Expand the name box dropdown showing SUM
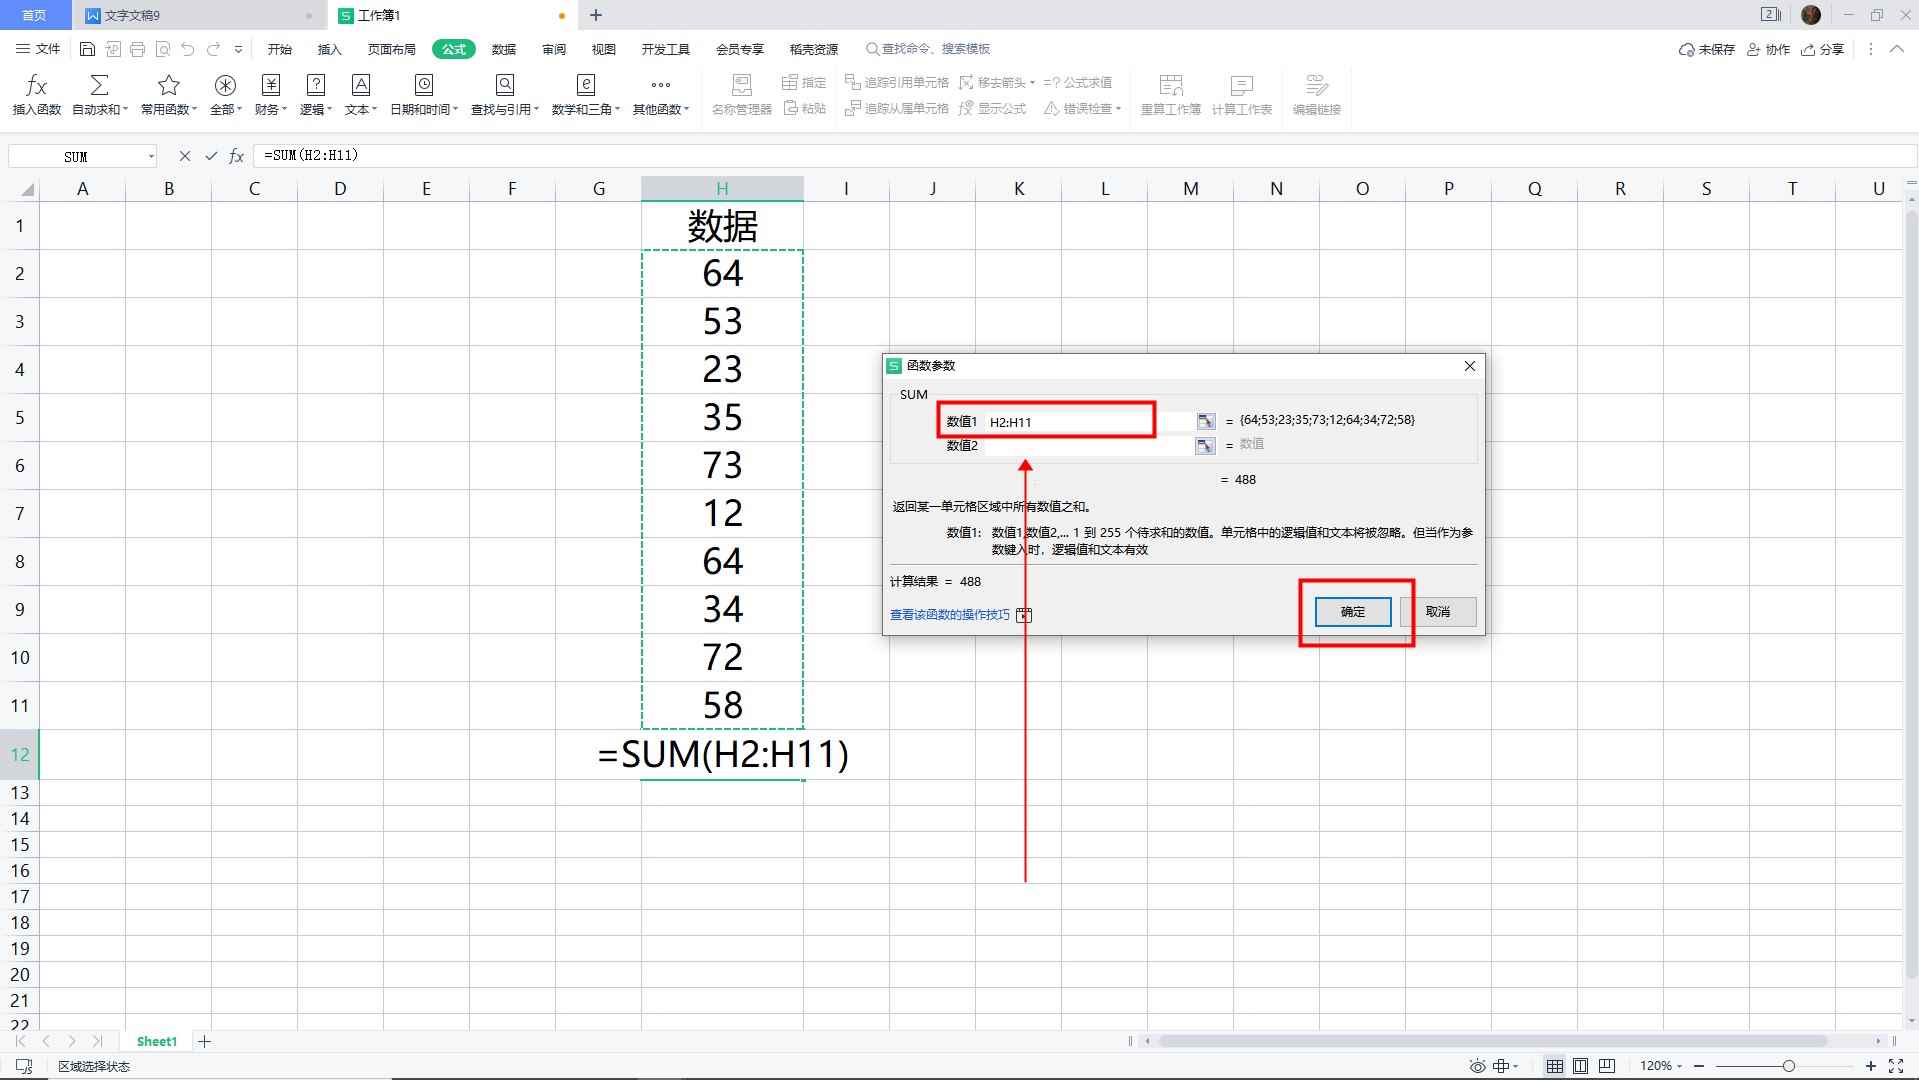 [x=151, y=156]
